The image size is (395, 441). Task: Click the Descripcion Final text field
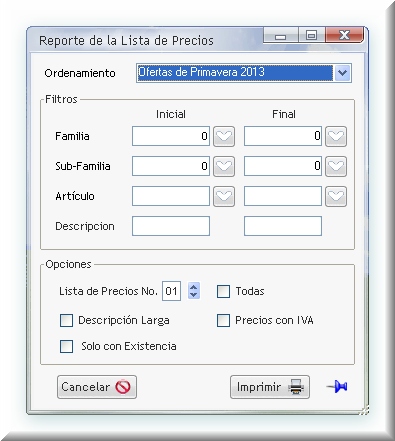[x=283, y=226]
